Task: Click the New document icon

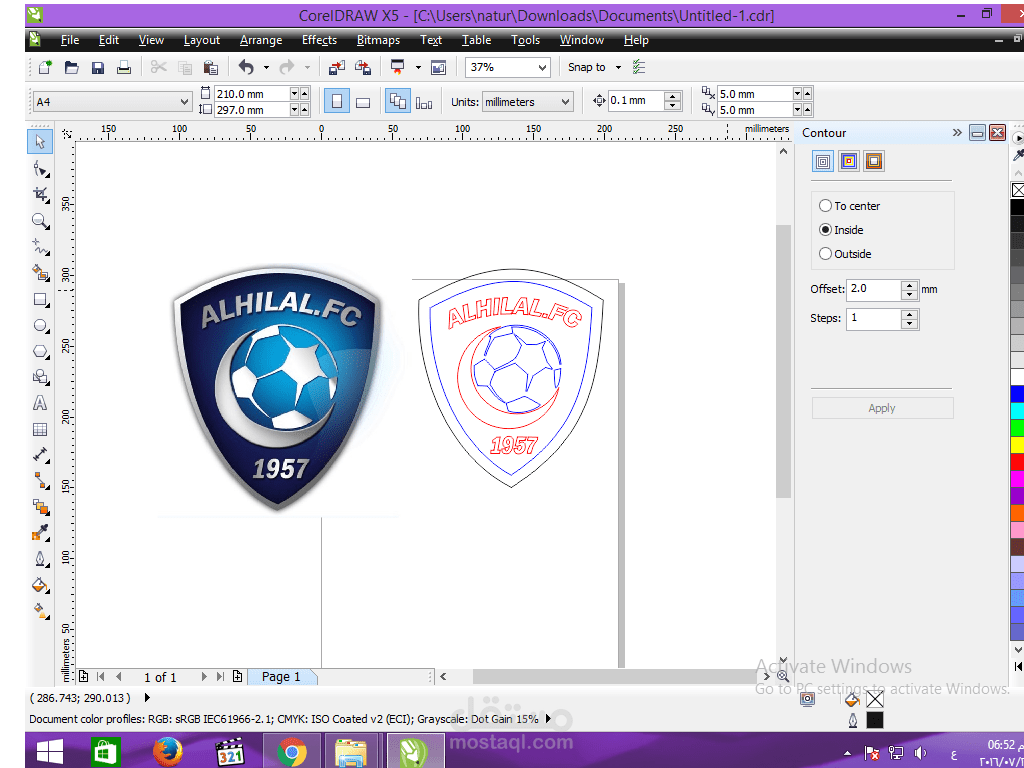Action: coord(44,67)
